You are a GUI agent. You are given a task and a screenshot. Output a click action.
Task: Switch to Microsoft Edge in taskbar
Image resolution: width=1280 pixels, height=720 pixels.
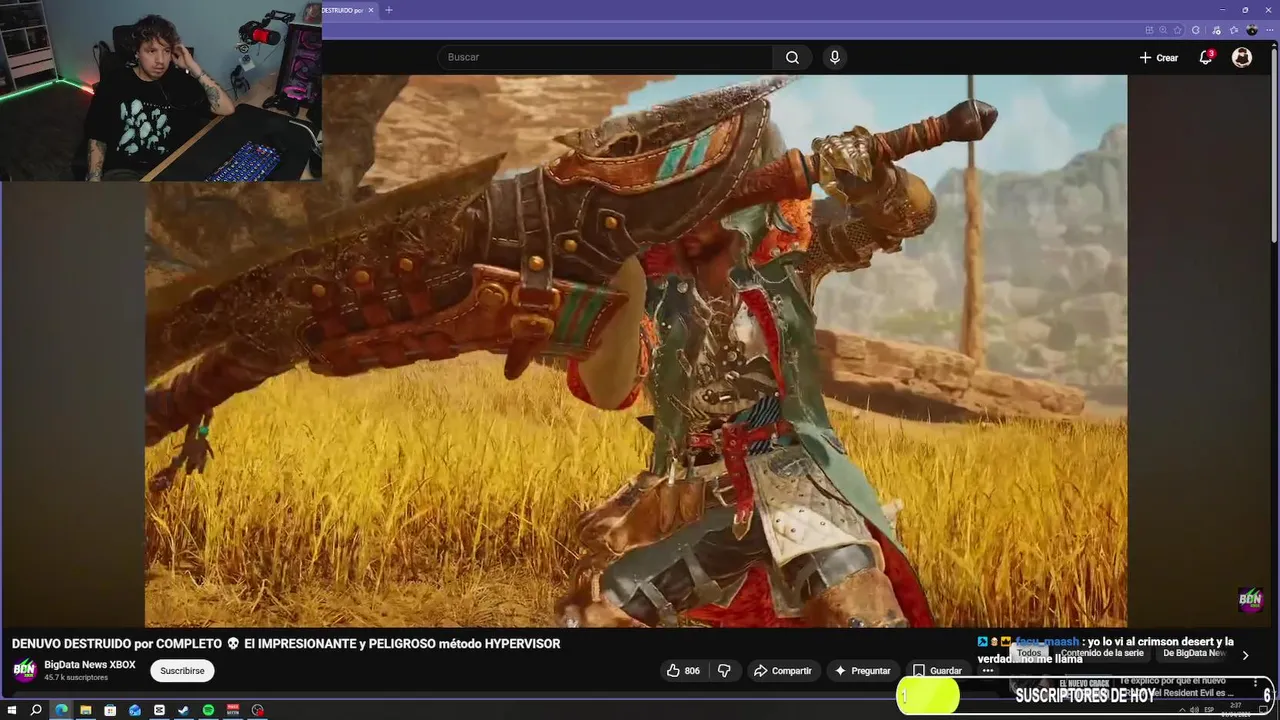(x=61, y=710)
